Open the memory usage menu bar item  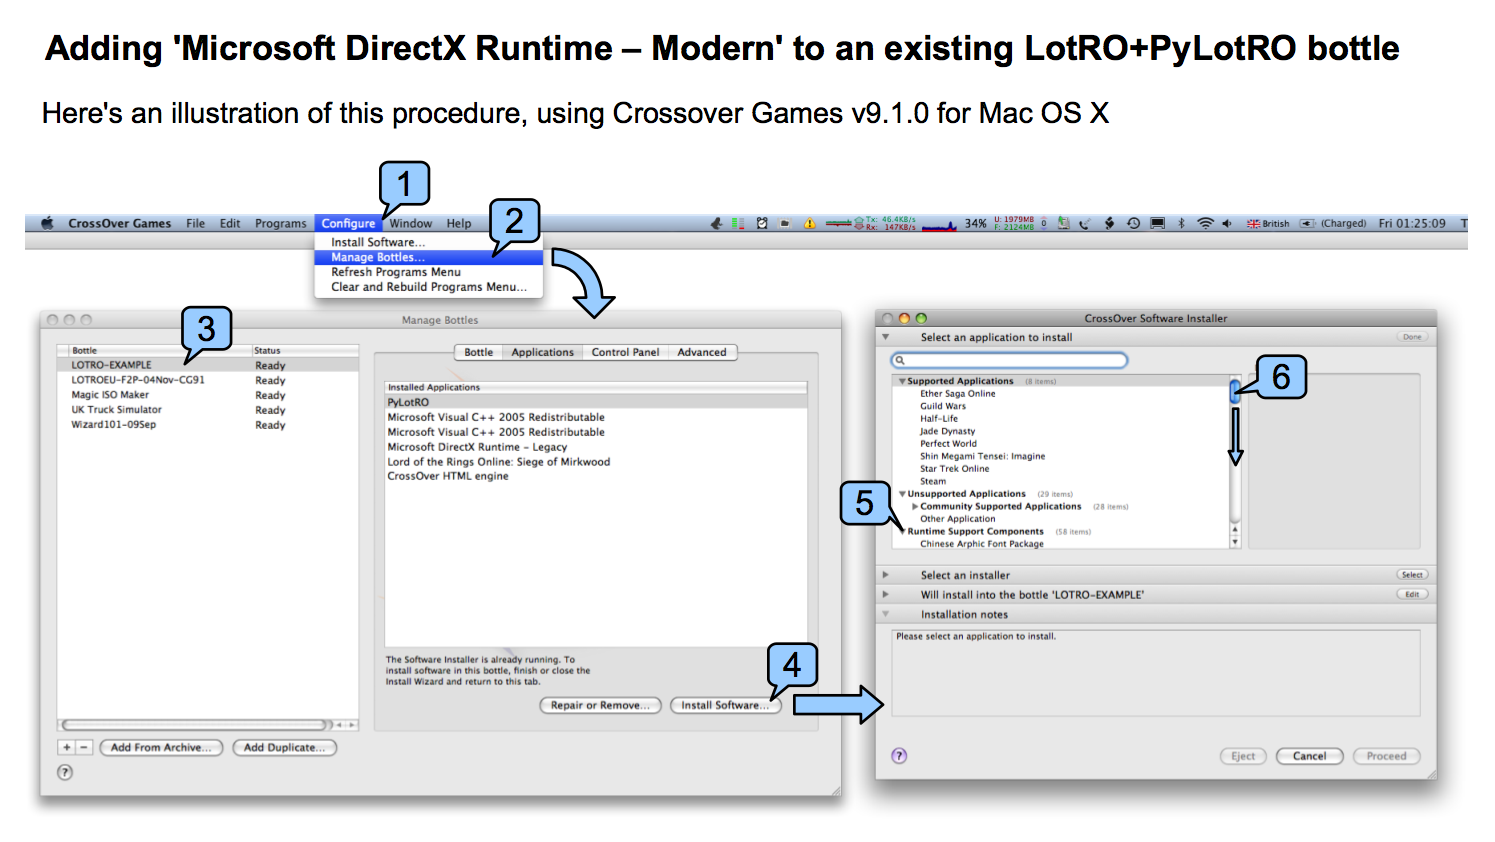1013,223
